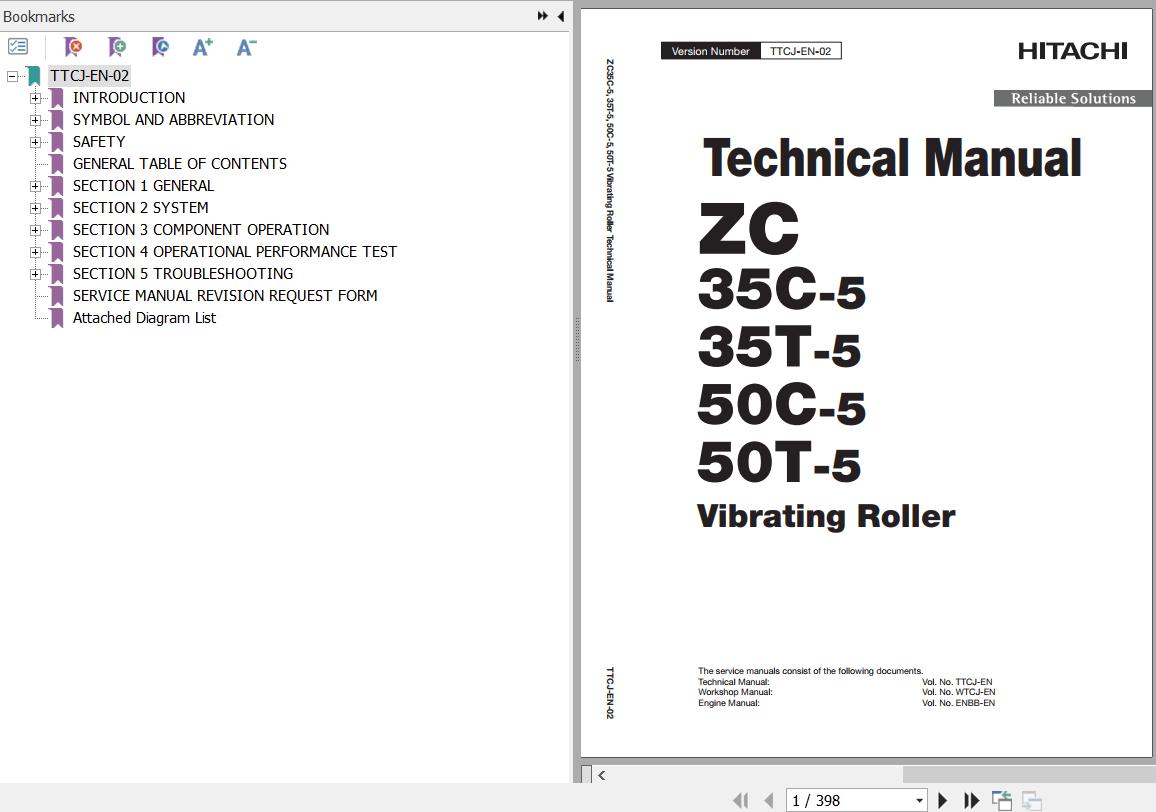Go to first page arrow
Viewport: 1156px width, 812px height.
(x=741, y=800)
